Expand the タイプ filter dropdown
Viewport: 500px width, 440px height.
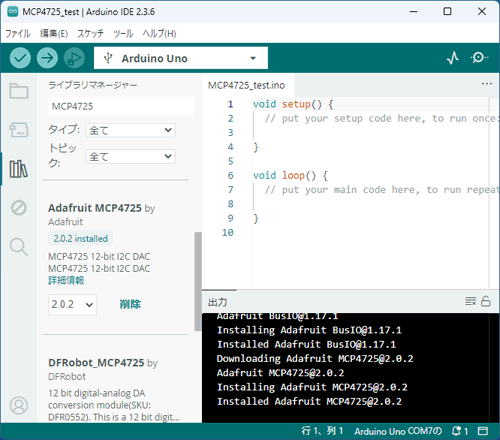131,130
